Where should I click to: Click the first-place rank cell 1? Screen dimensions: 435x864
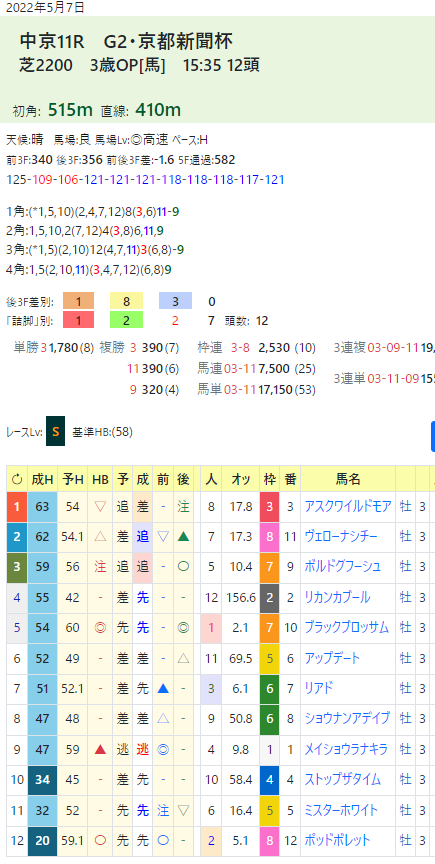click(x=17, y=506)
